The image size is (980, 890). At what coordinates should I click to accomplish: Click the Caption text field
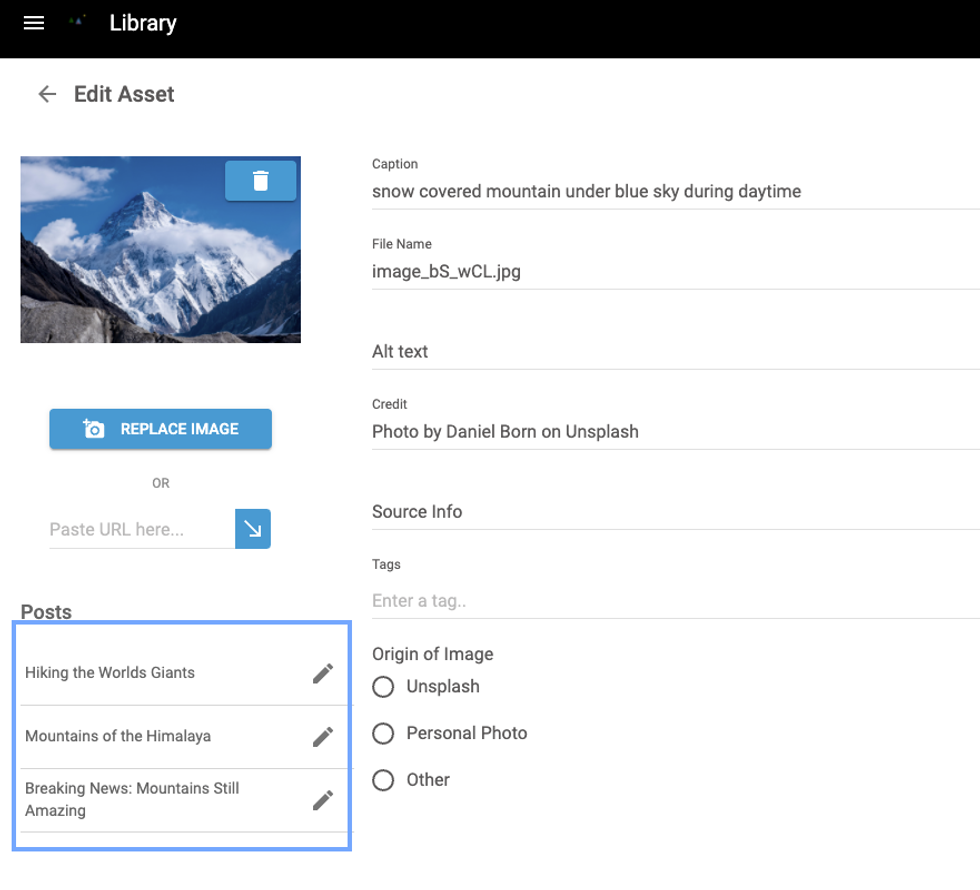pos(670,191)
